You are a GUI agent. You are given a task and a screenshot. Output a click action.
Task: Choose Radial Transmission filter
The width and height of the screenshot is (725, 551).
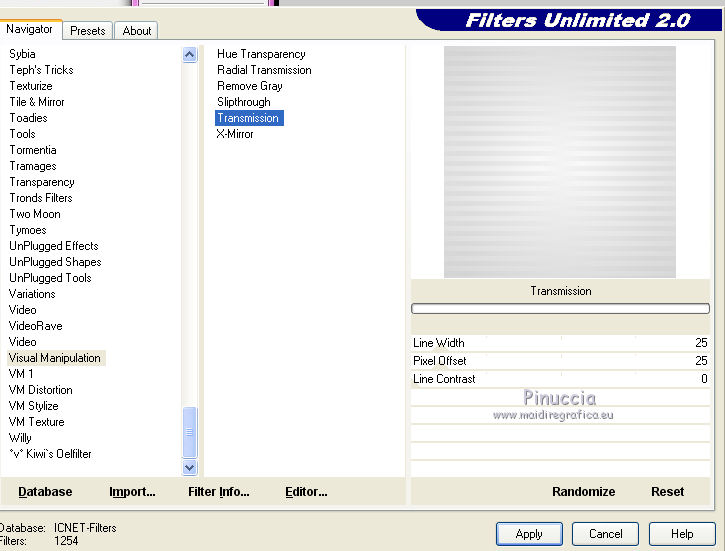tap(264, 70)
